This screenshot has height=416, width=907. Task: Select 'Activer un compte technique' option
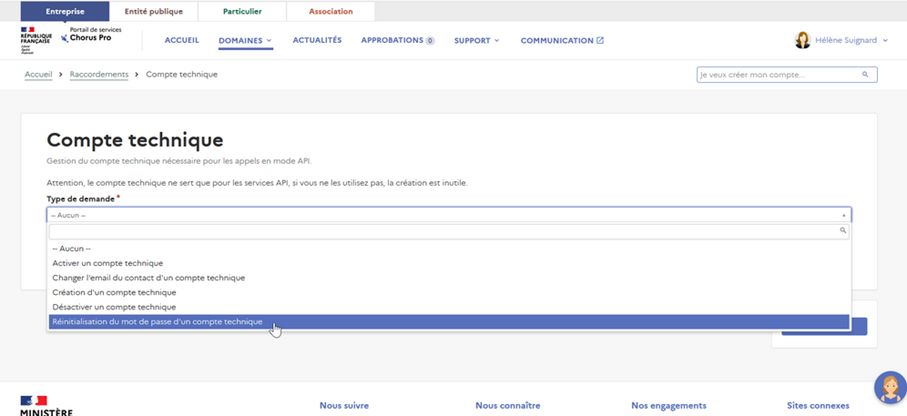click(449, 263)
